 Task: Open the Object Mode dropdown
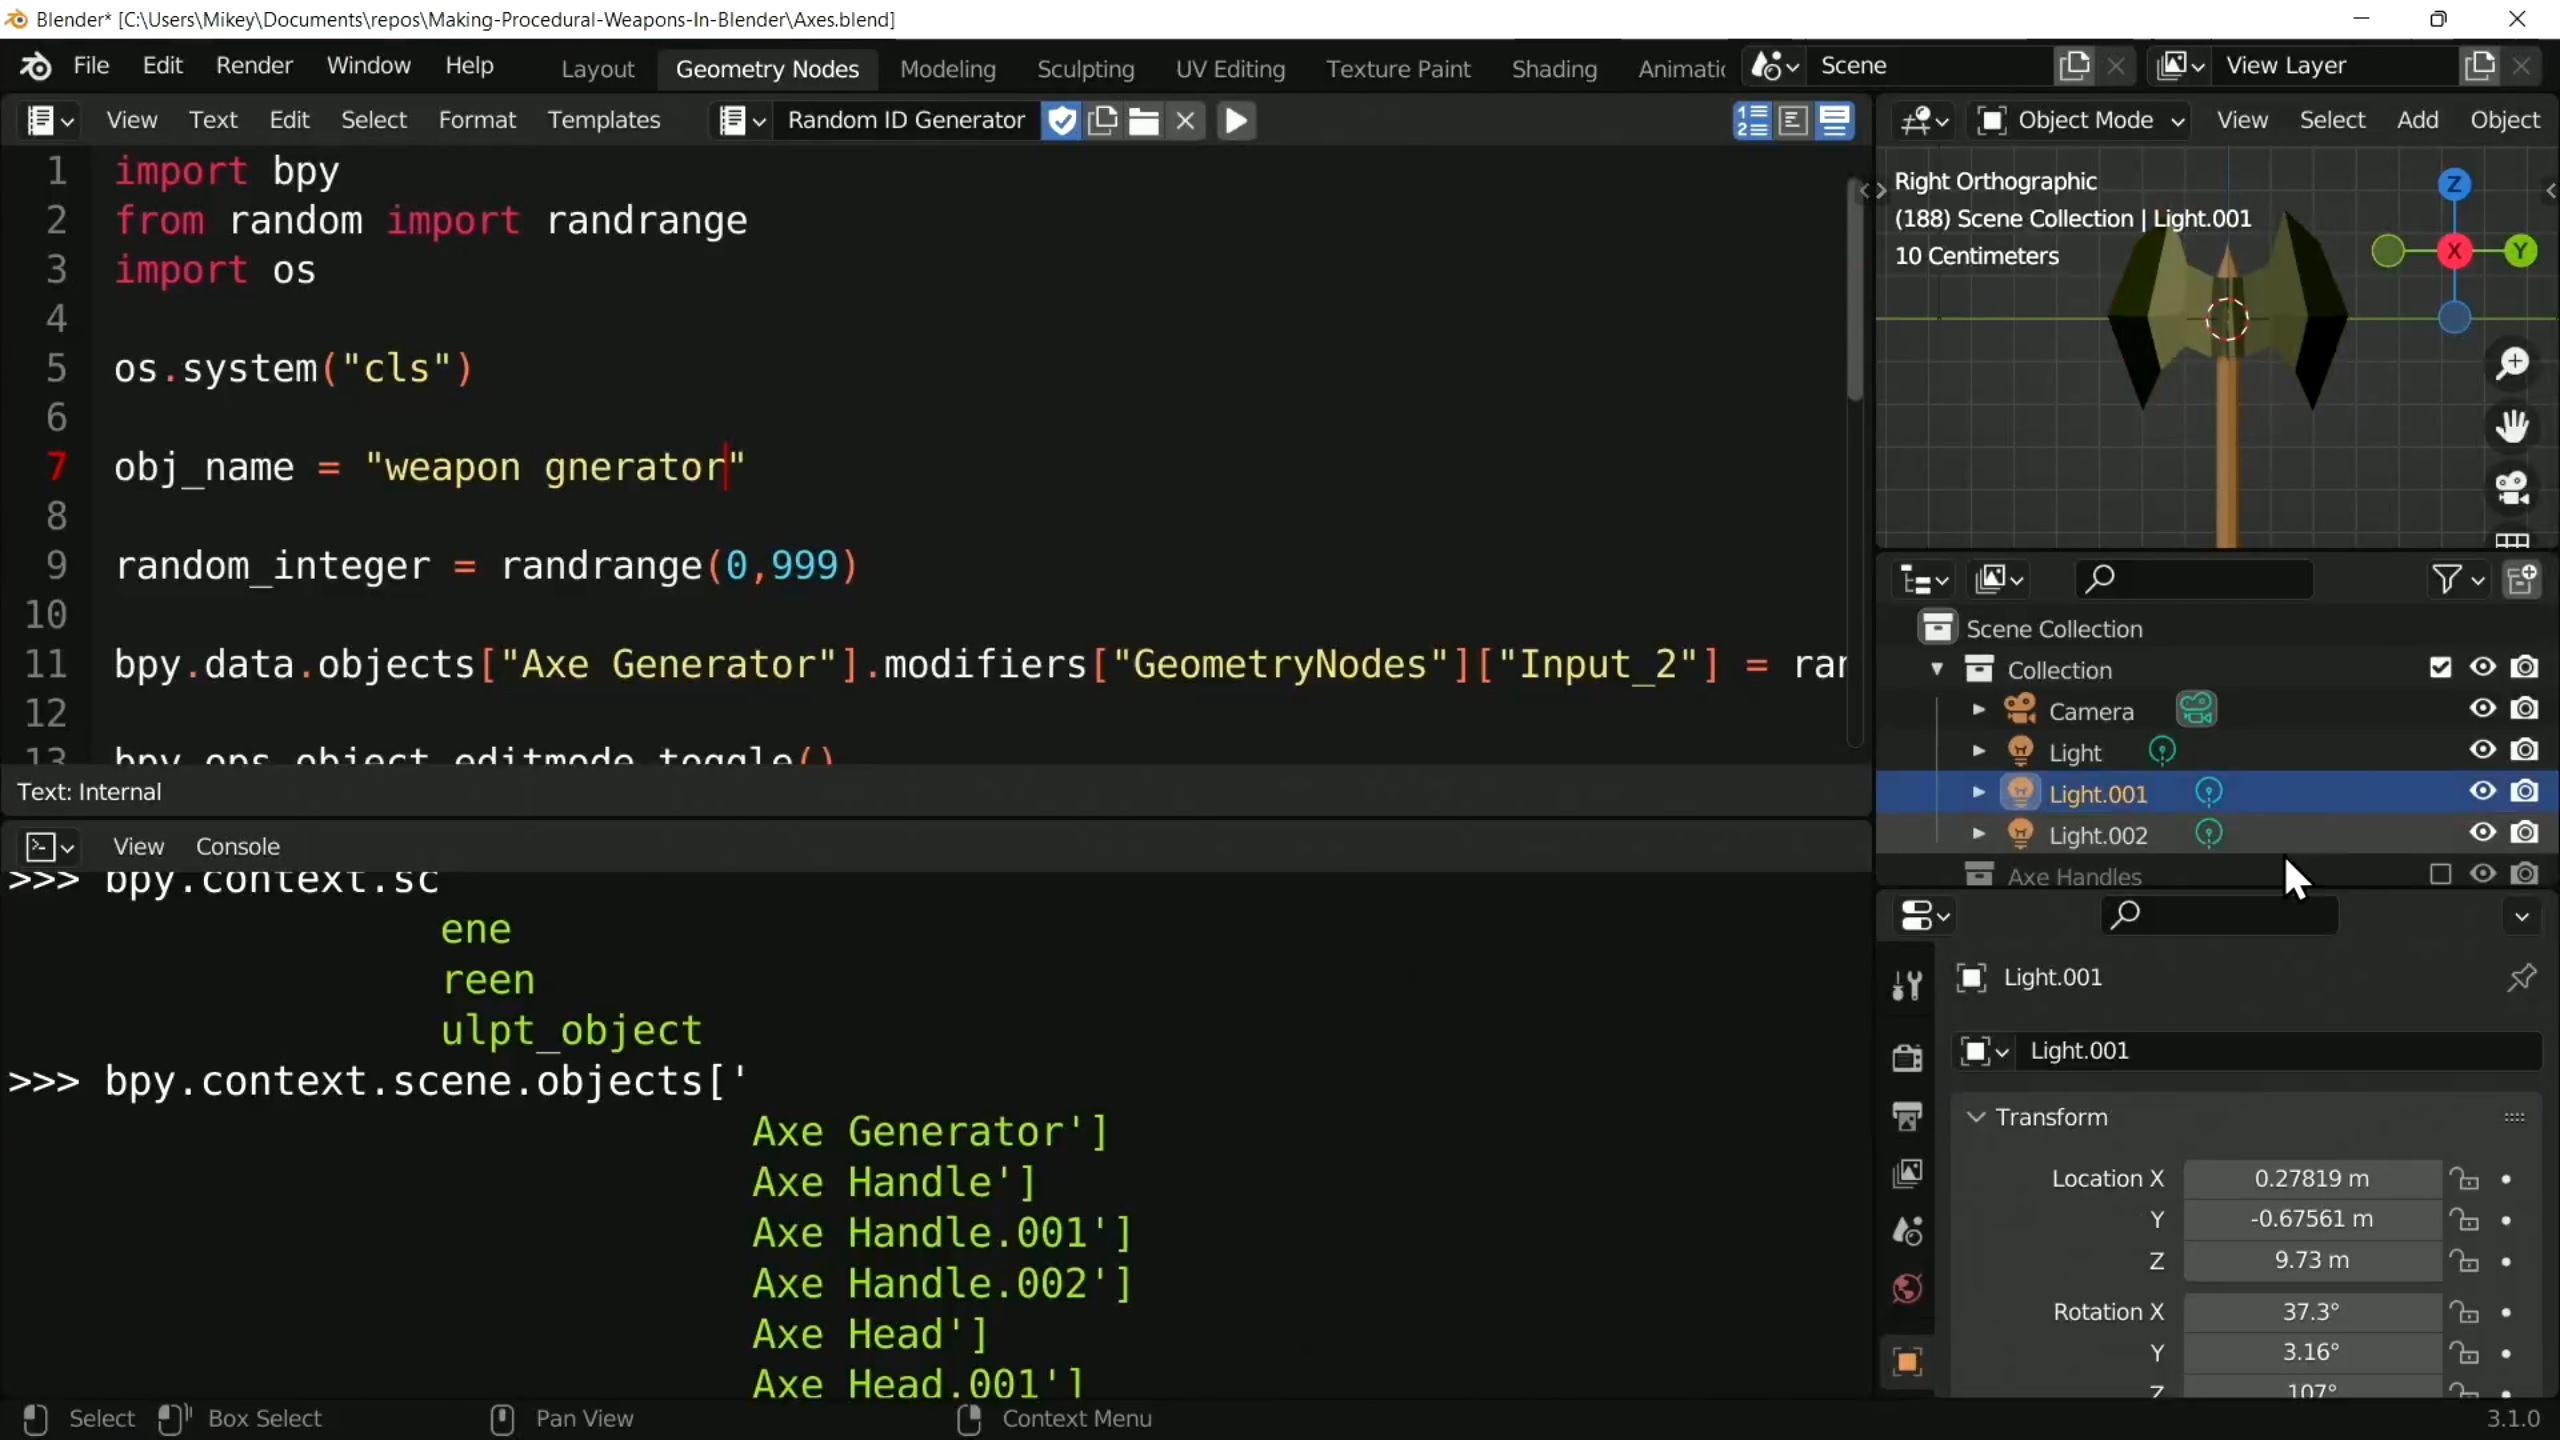click(2082, 121)
